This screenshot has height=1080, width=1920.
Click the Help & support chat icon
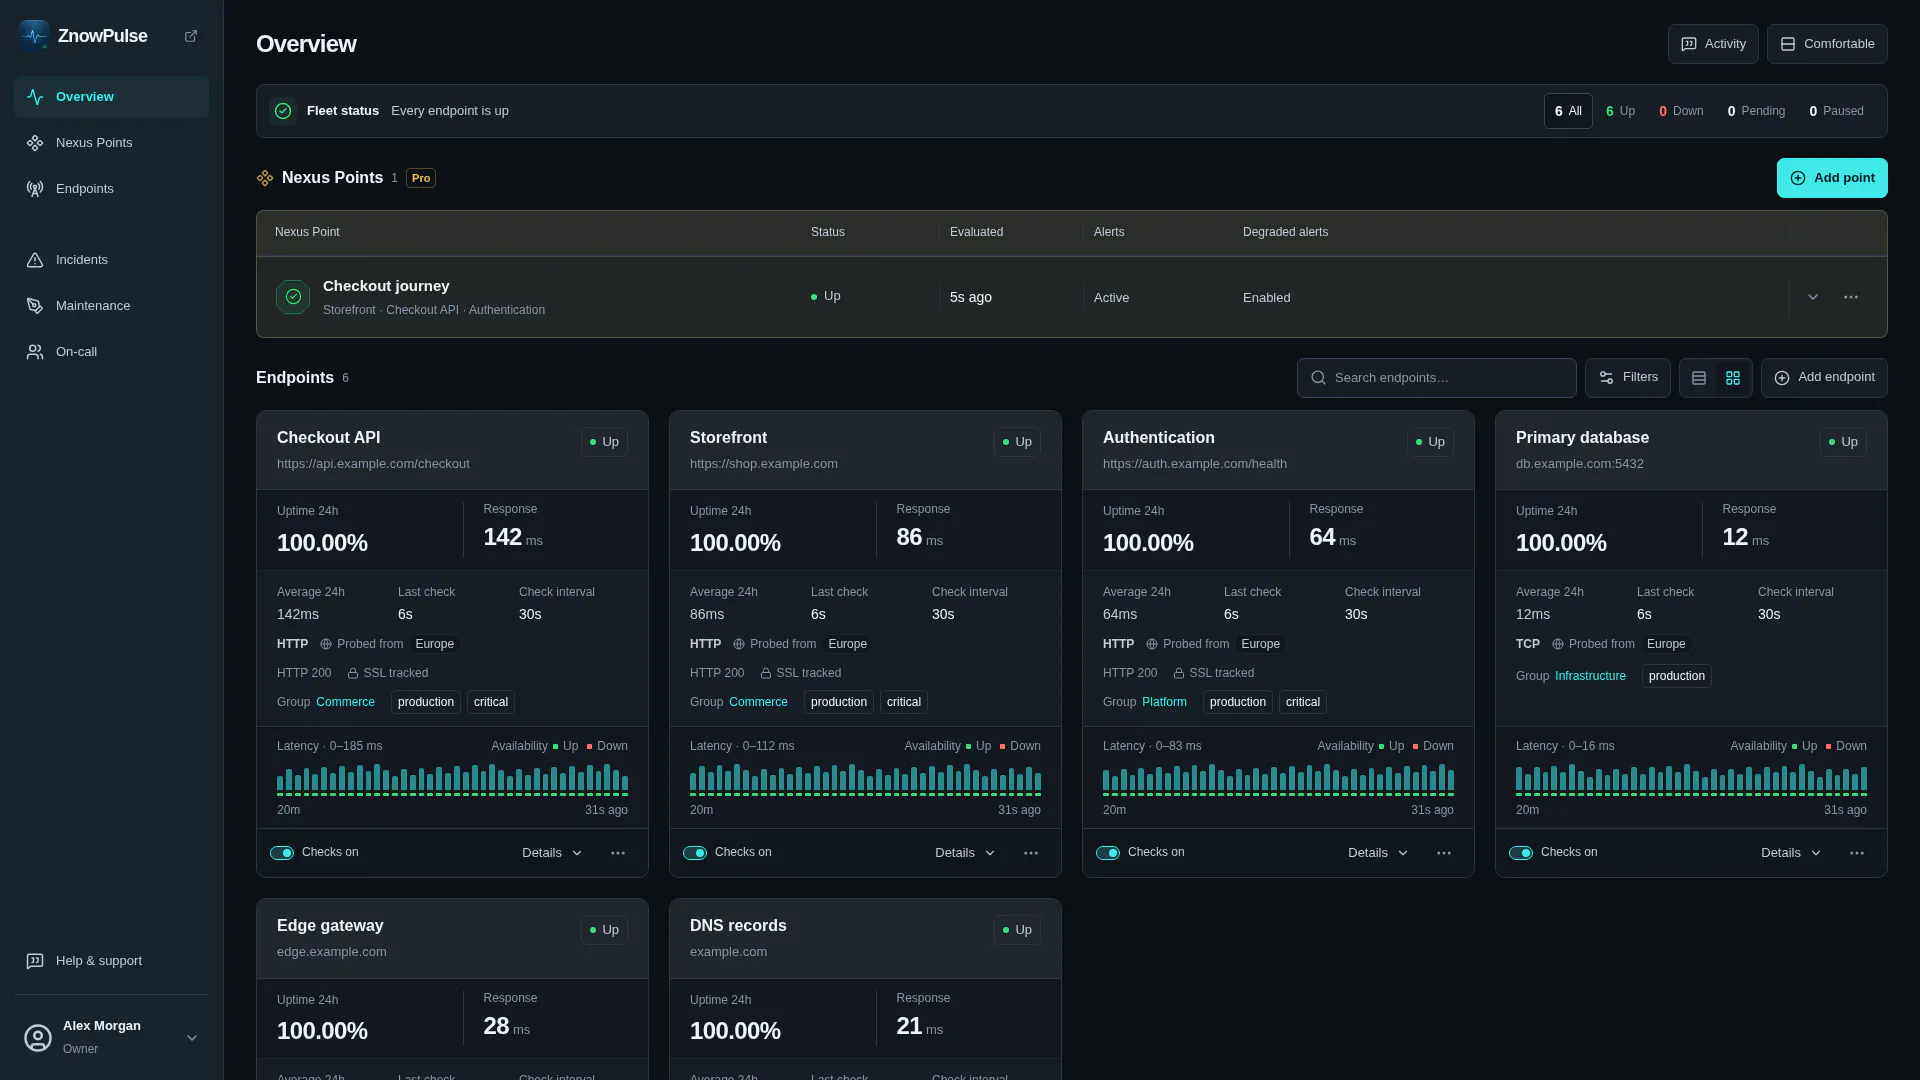tap(35, 961)
